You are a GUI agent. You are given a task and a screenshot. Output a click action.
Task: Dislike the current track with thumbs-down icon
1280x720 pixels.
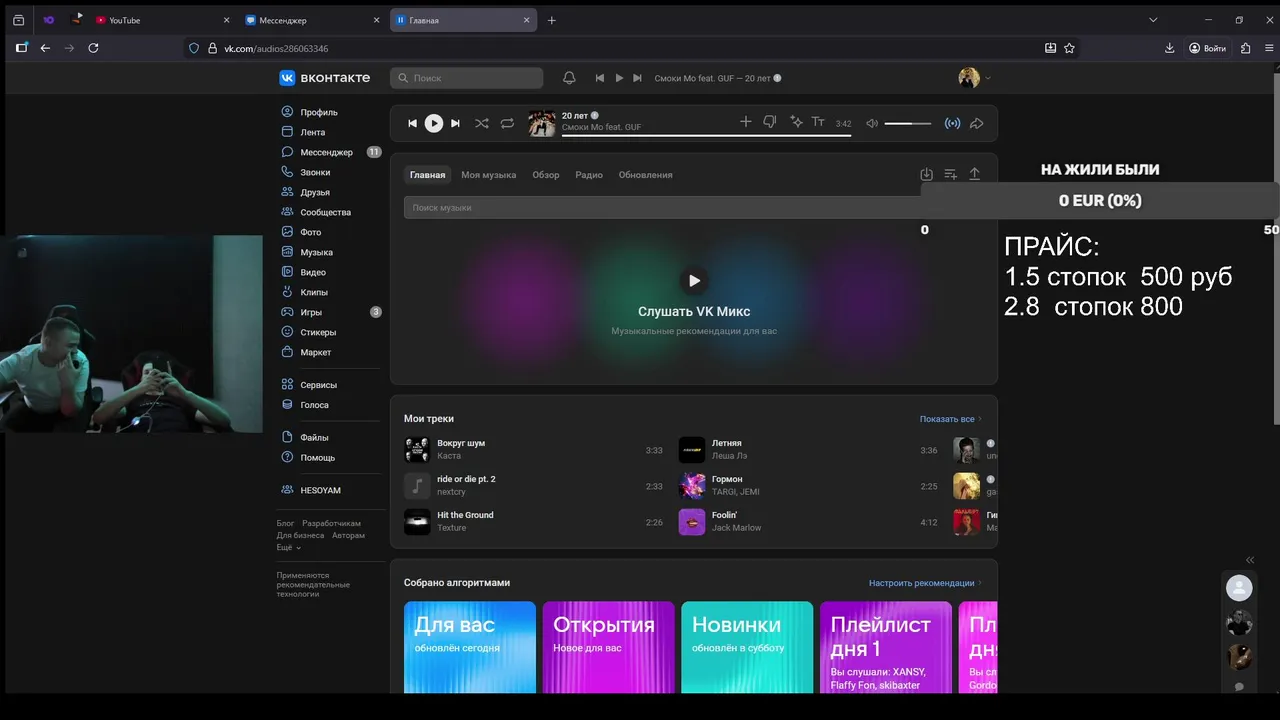(770, 122)
